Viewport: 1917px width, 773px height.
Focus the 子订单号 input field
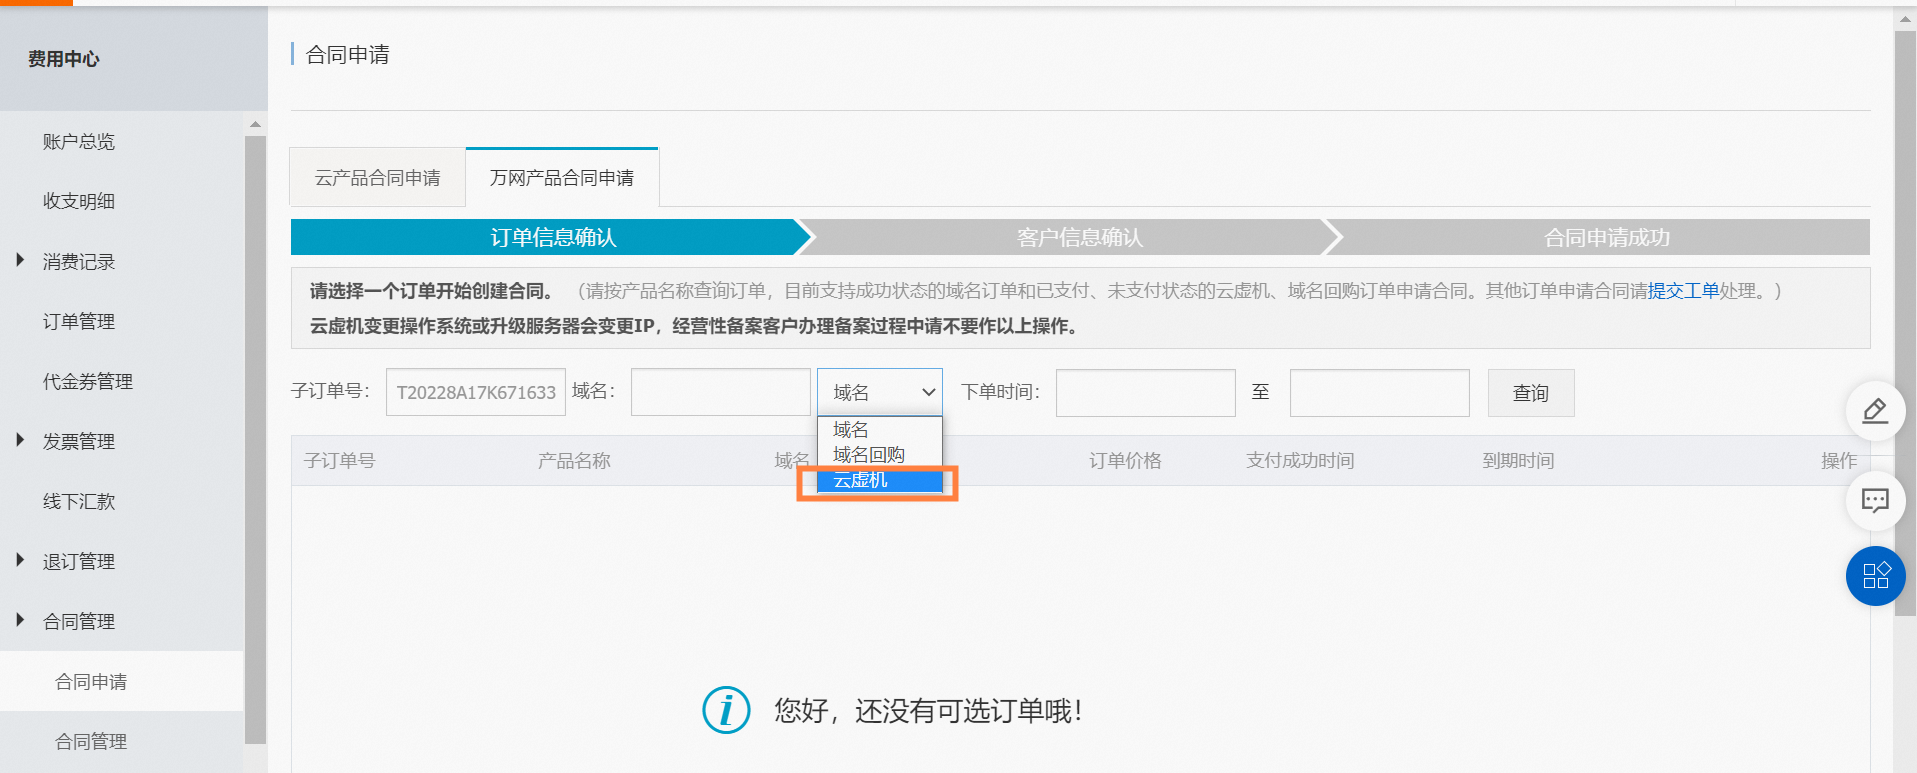click(476, 393)
